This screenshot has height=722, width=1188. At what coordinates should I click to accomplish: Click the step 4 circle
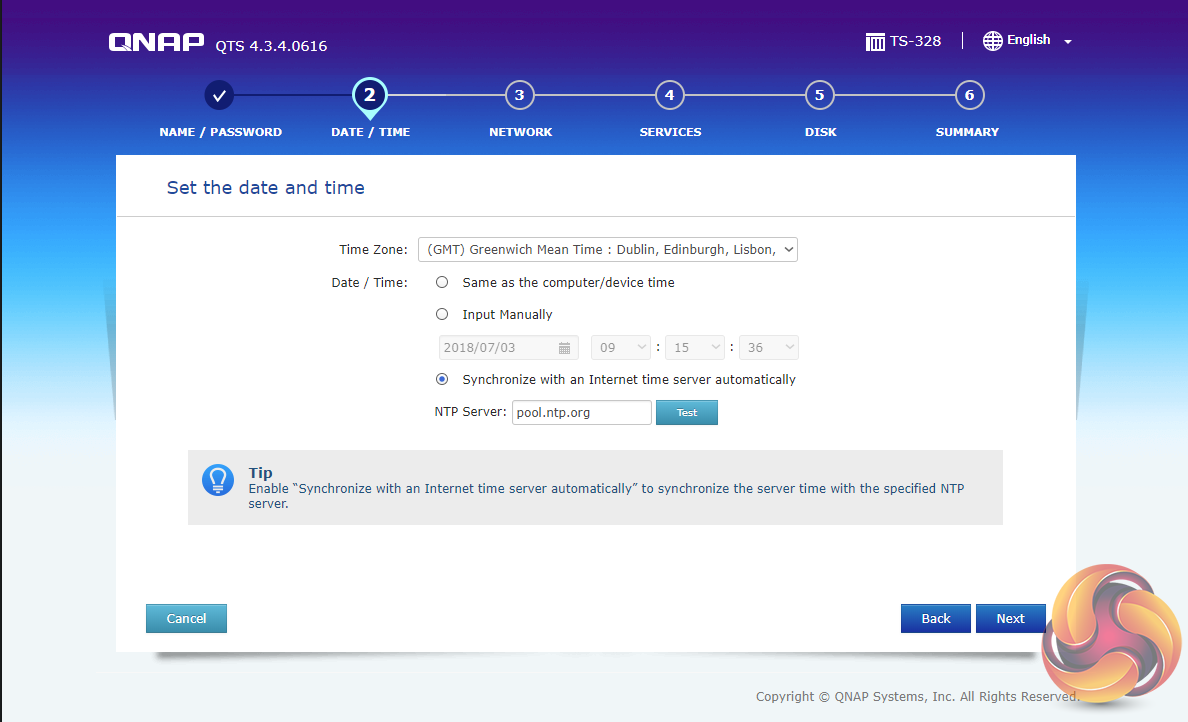pyautogui.click(x=670, y=95)
